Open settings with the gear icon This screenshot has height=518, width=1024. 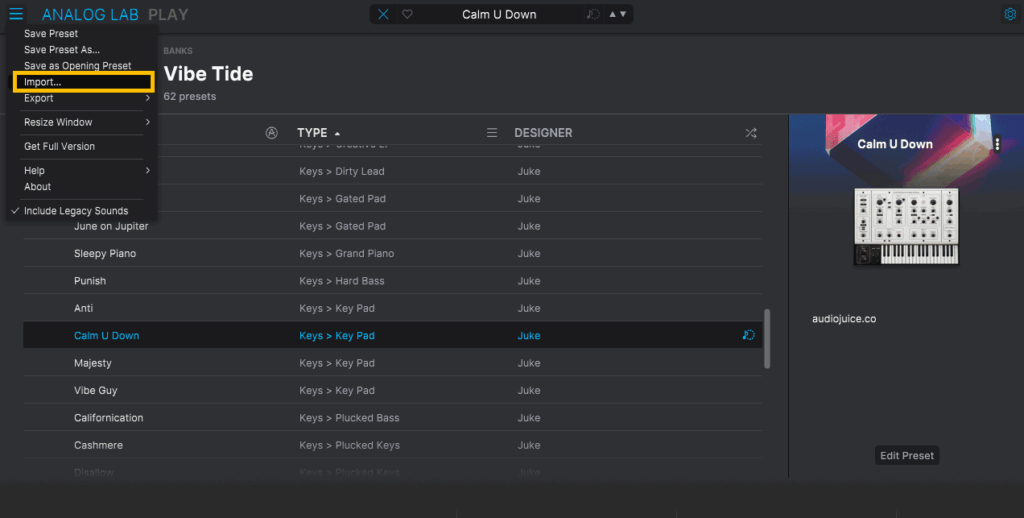tap(1010, 14)
